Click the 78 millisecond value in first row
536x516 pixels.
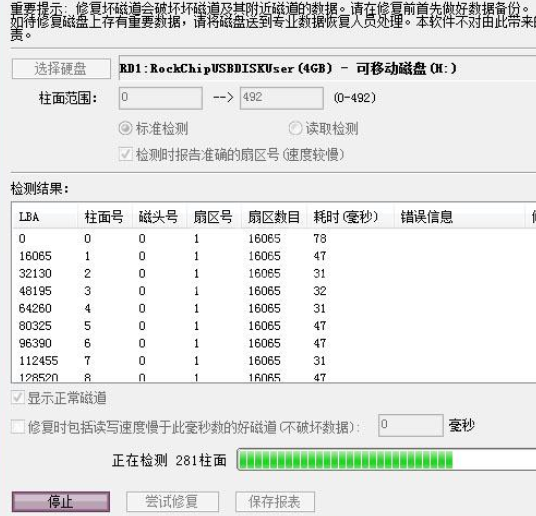click(320, 238)
